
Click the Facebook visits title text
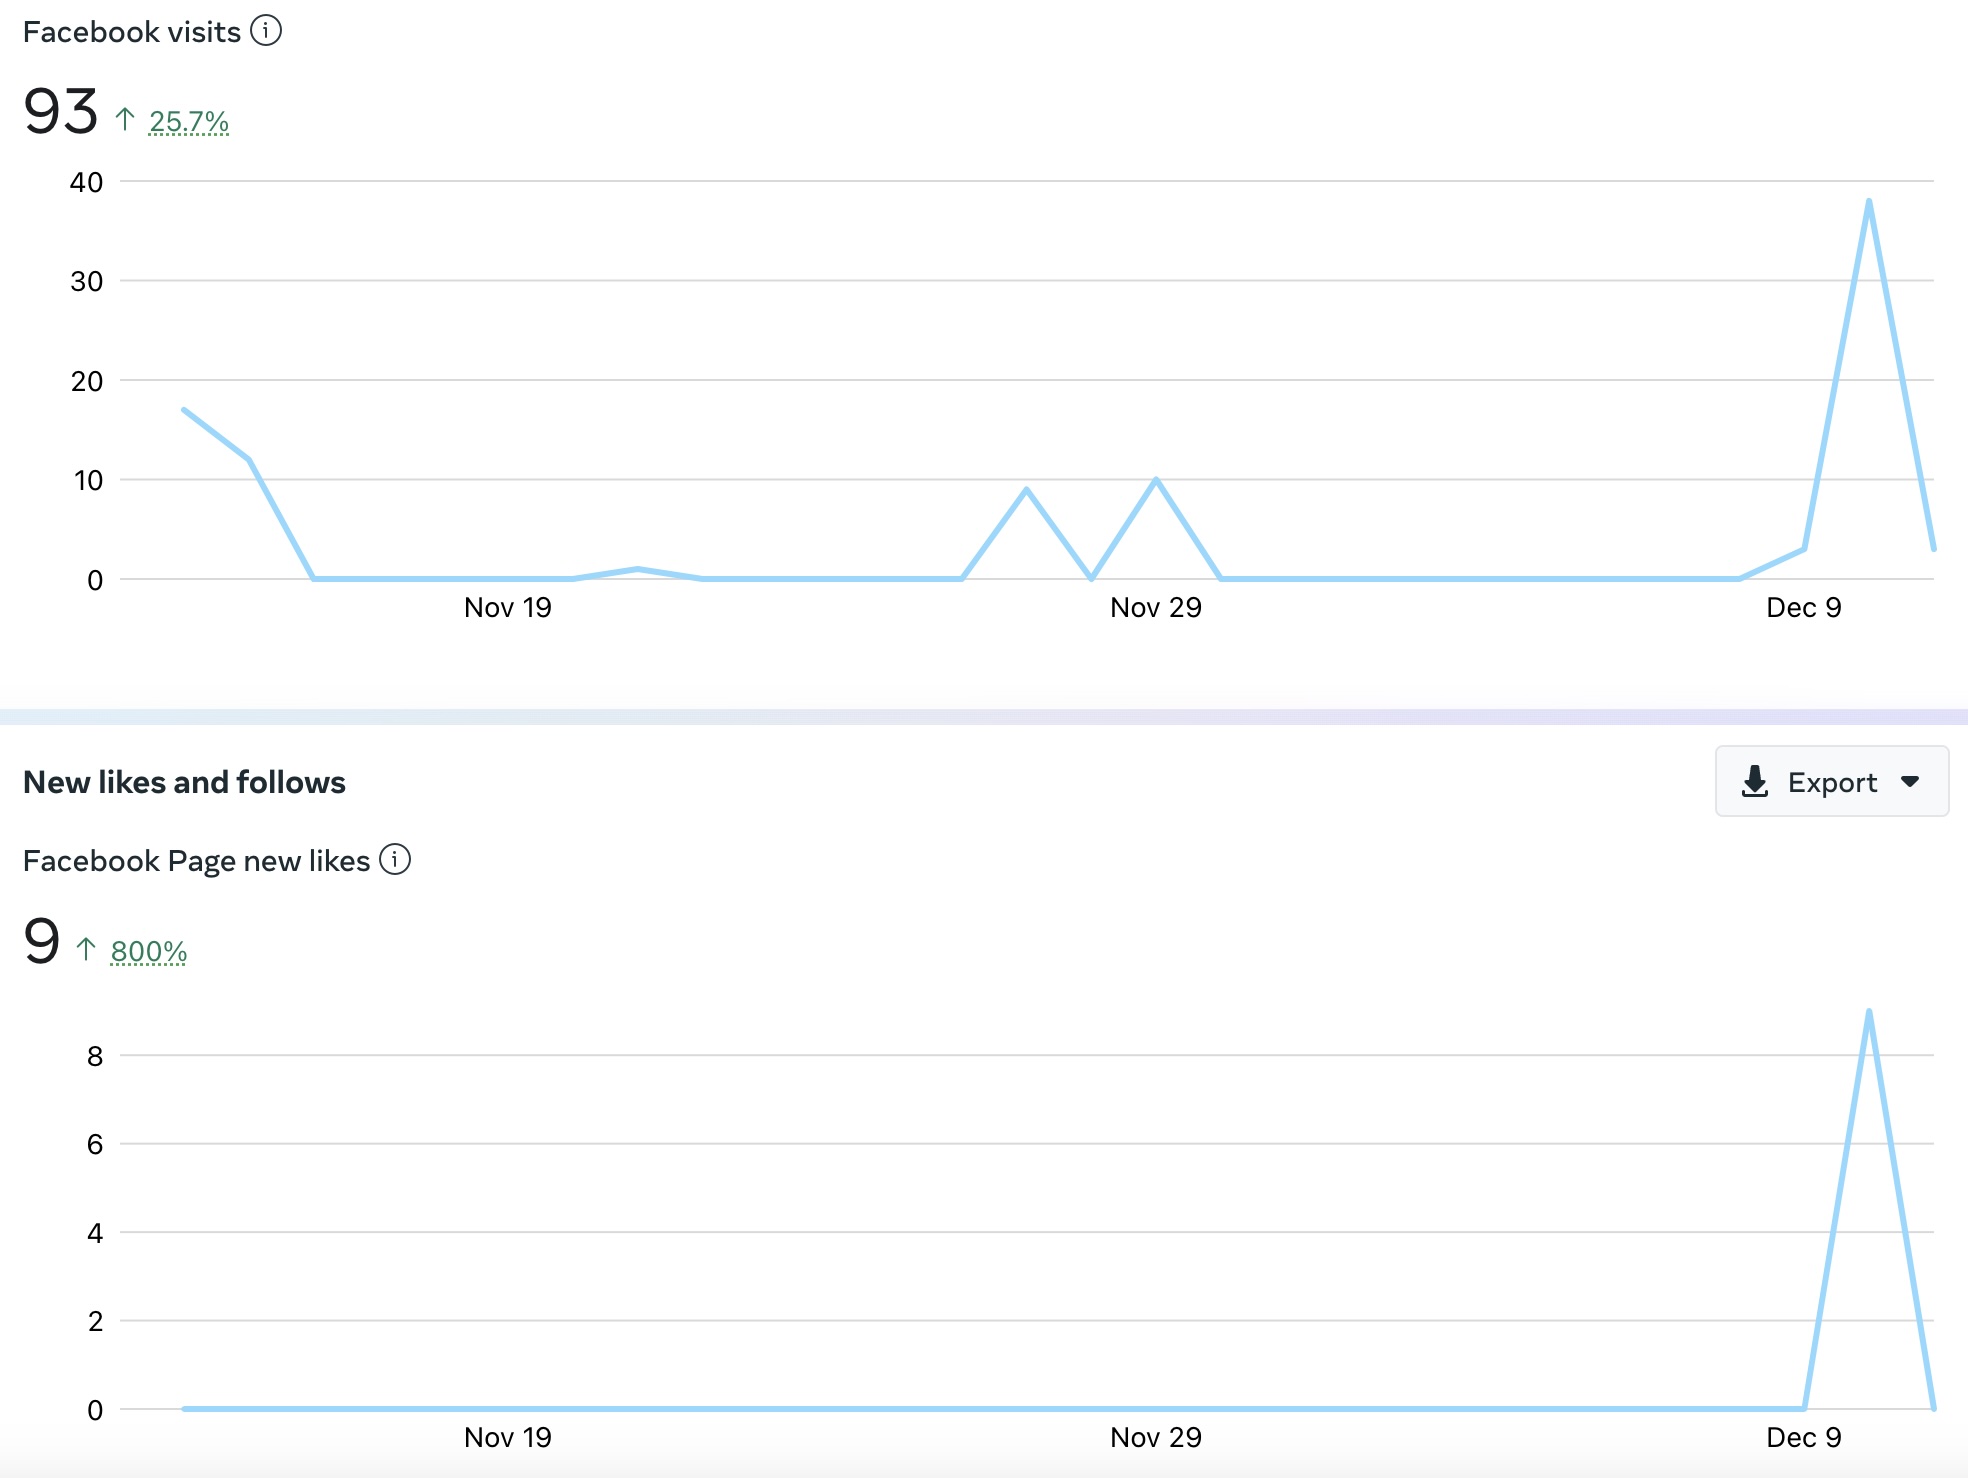(x=132, y=32)
